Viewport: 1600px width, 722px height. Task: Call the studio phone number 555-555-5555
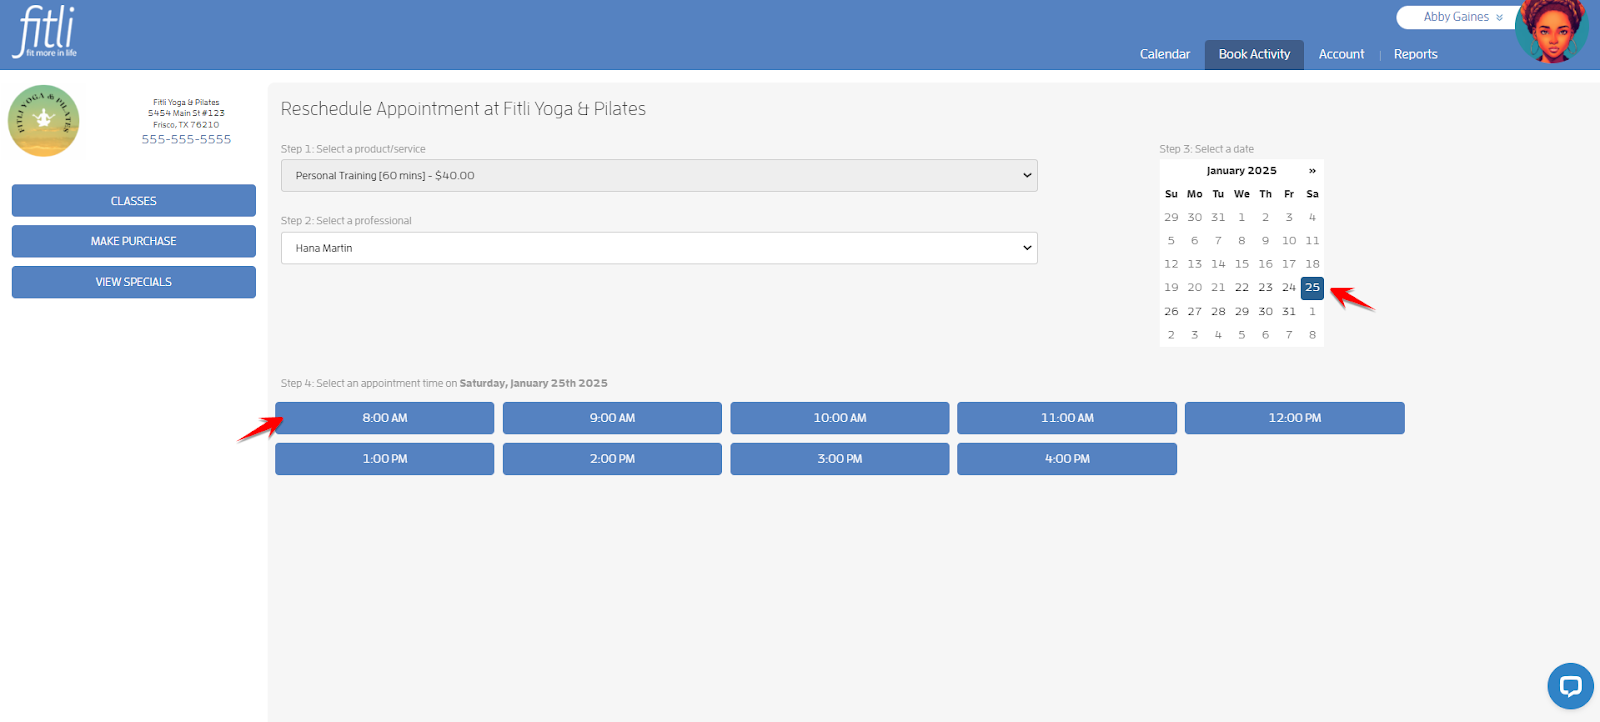pos(186,139)
